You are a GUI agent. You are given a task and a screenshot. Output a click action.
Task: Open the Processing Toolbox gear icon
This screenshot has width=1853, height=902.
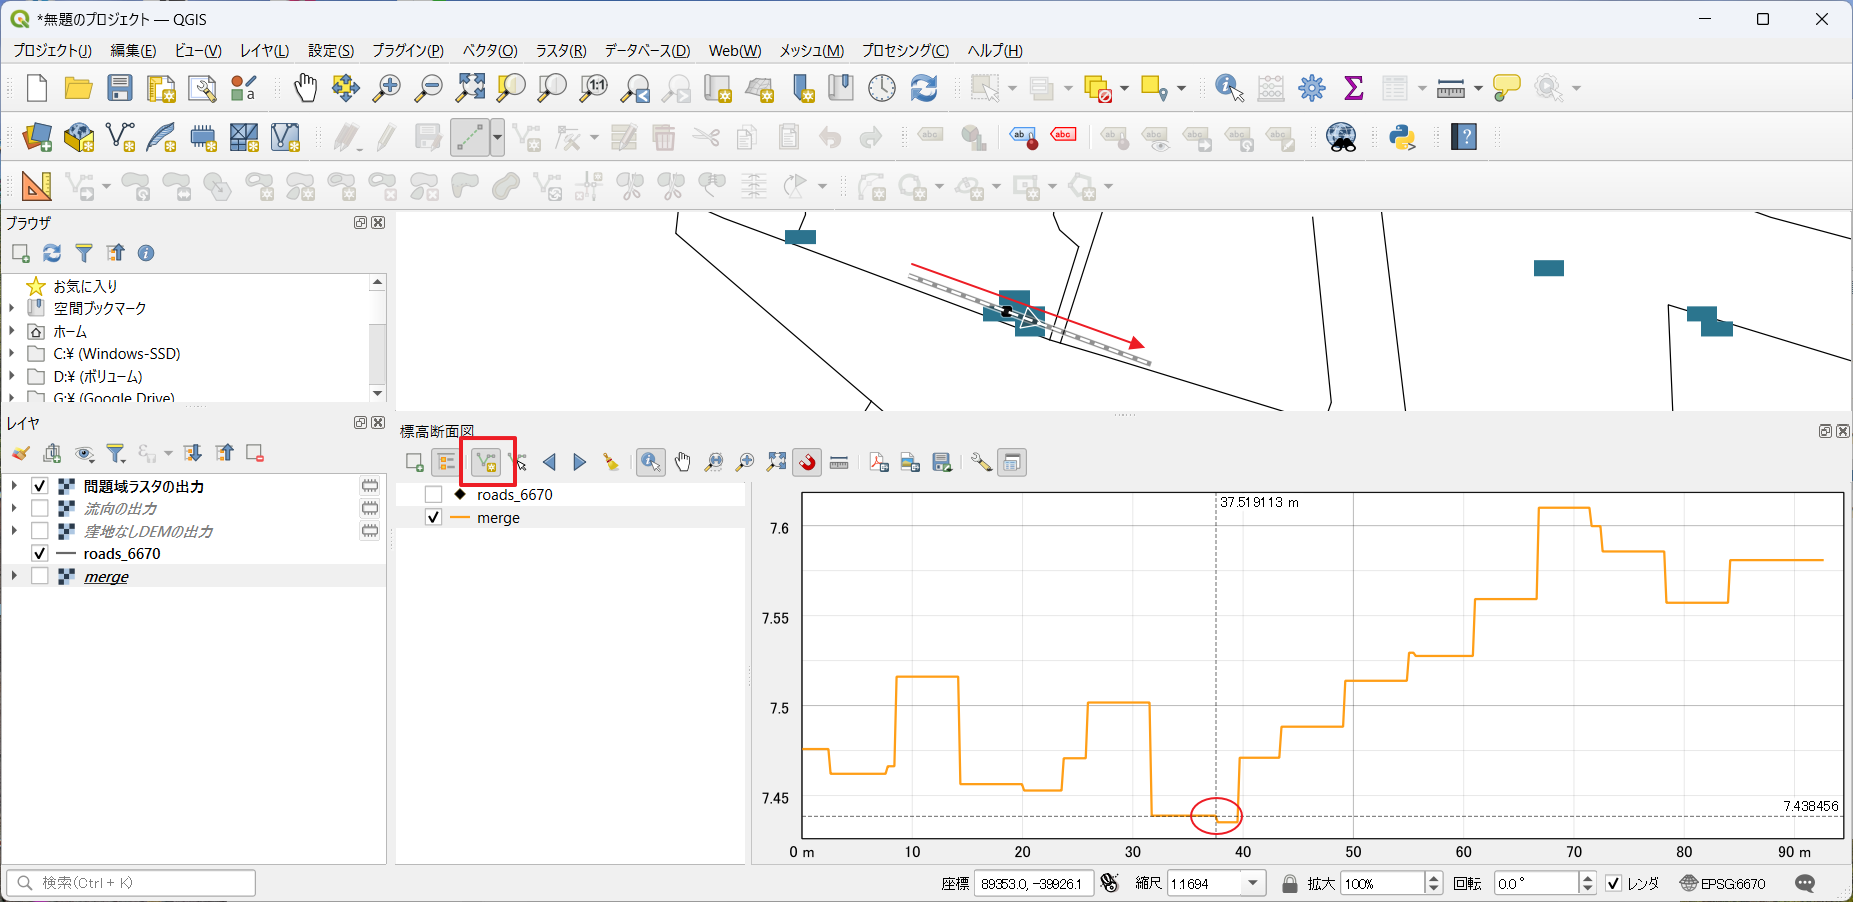1312,88
